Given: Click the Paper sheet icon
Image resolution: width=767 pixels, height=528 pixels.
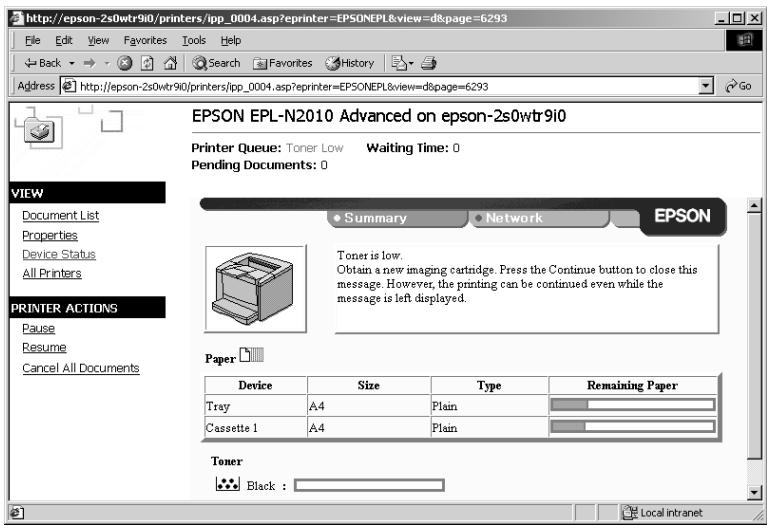Looking at the screenshot, I should coord(251,355).
